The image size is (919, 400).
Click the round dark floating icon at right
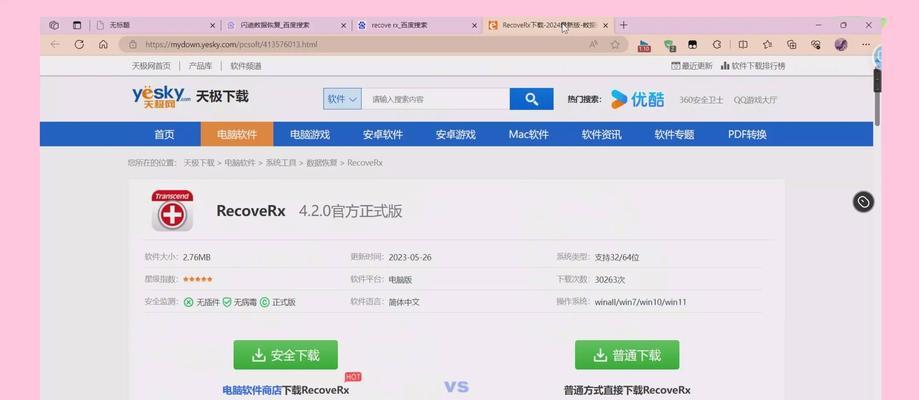coord(863,202)
